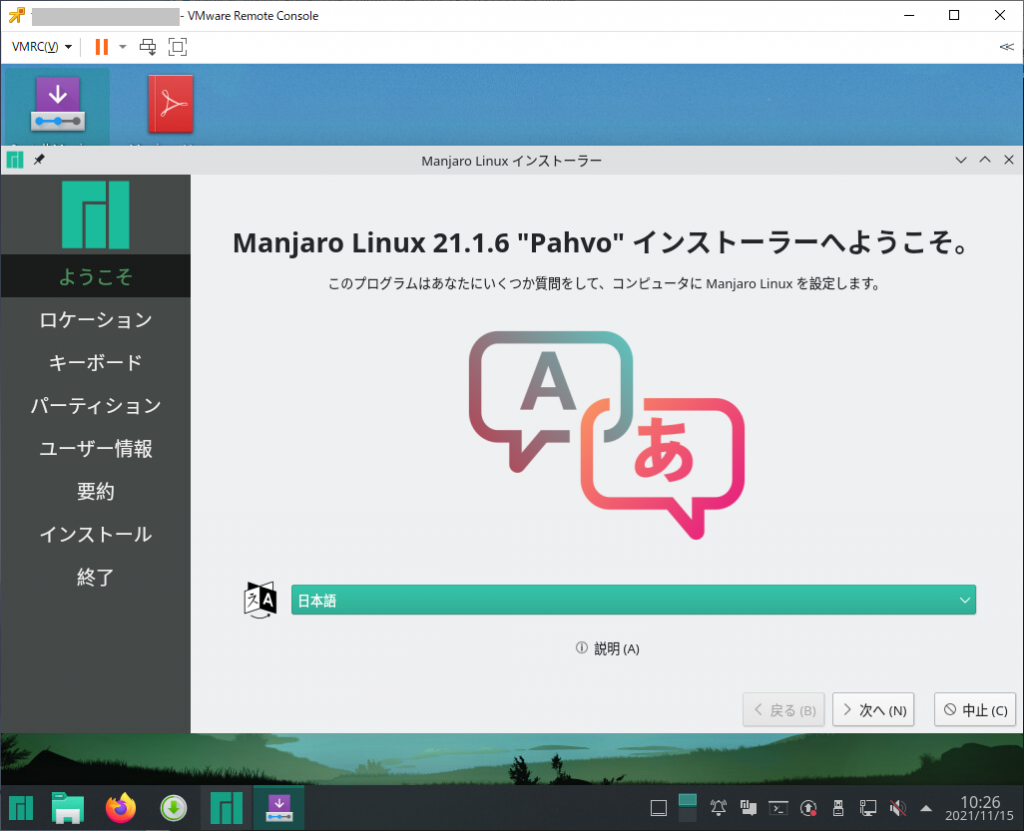Pause the virtual machine with the orange pause button
Viewport: 1024px width, 831px height.
pyautogui.click(x=101, y=47)
